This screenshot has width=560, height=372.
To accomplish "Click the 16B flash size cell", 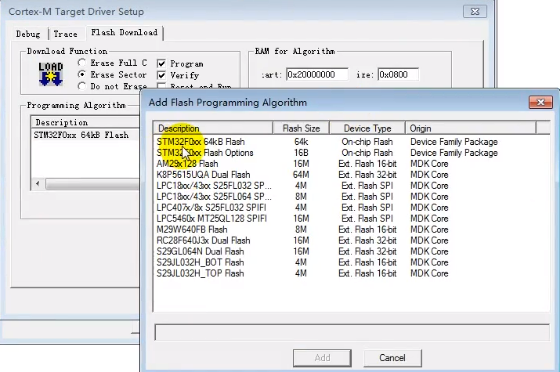I will click(x=301, y=153).
